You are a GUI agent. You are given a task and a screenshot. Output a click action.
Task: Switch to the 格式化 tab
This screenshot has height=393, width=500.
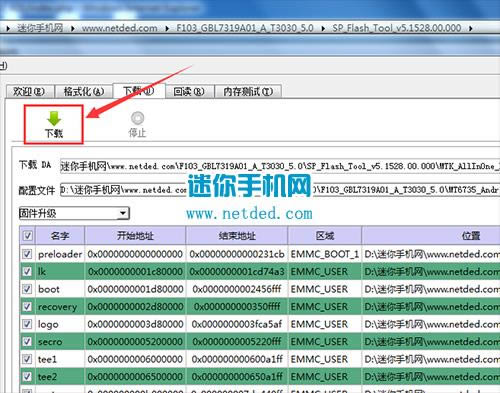84,91
